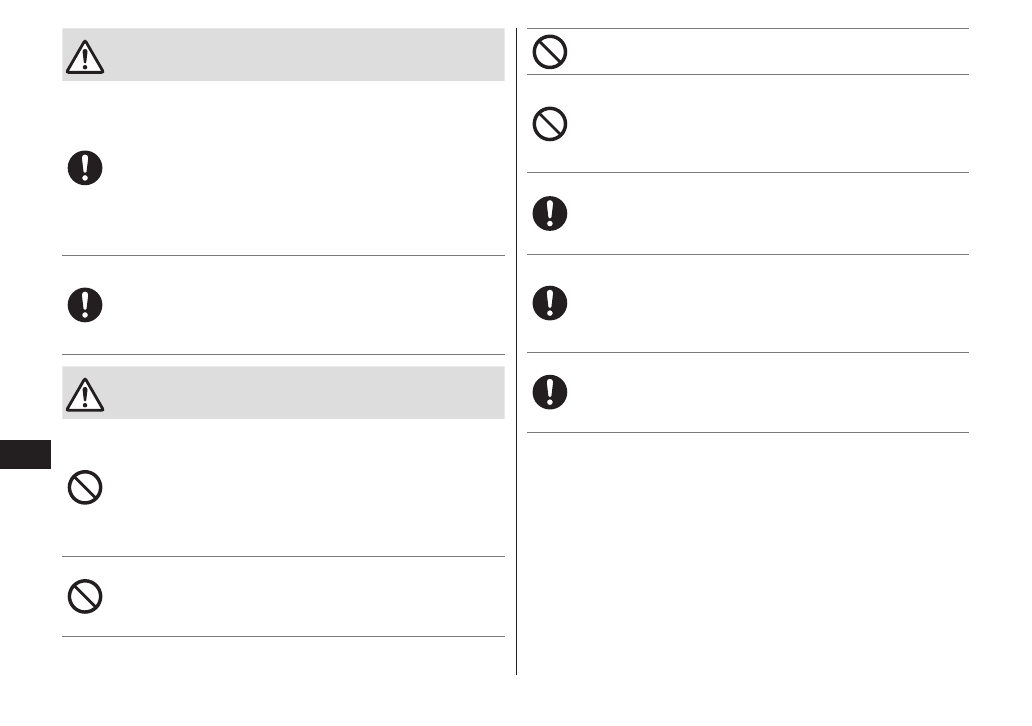Click the top border line of right column

tap(748, 29)
